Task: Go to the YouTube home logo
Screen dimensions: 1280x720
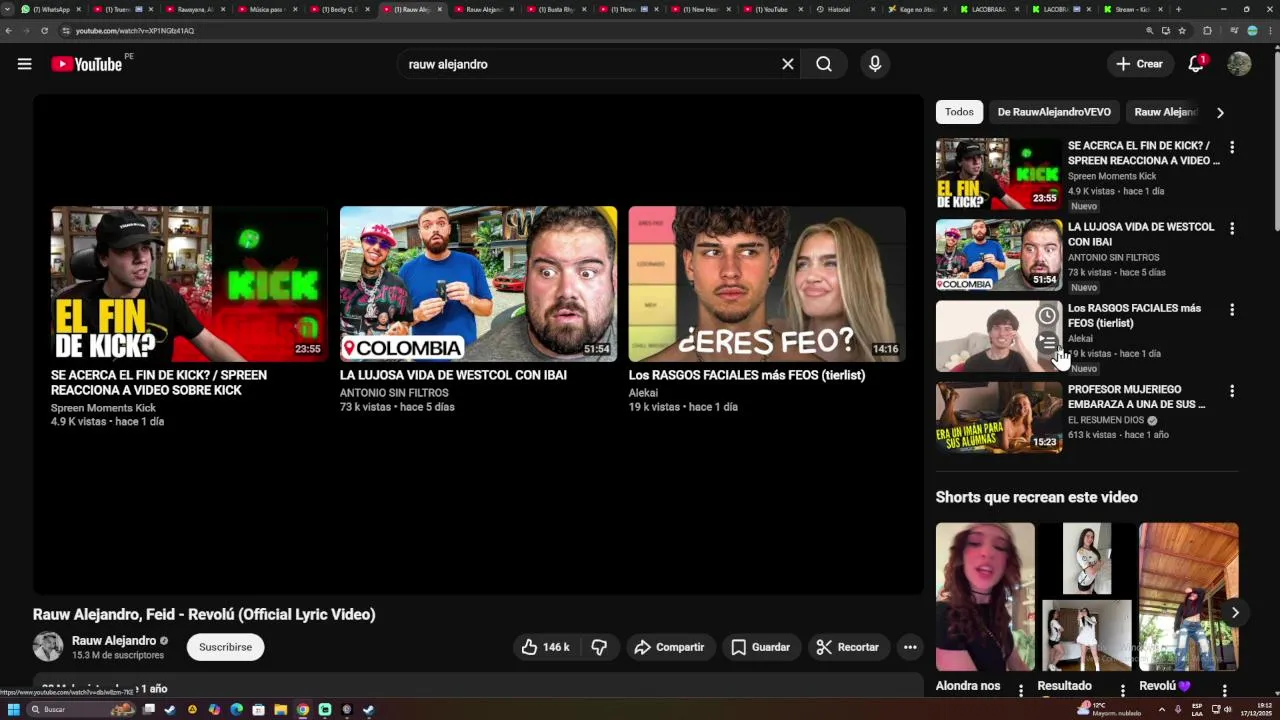Action: click(x=87, y=64)
